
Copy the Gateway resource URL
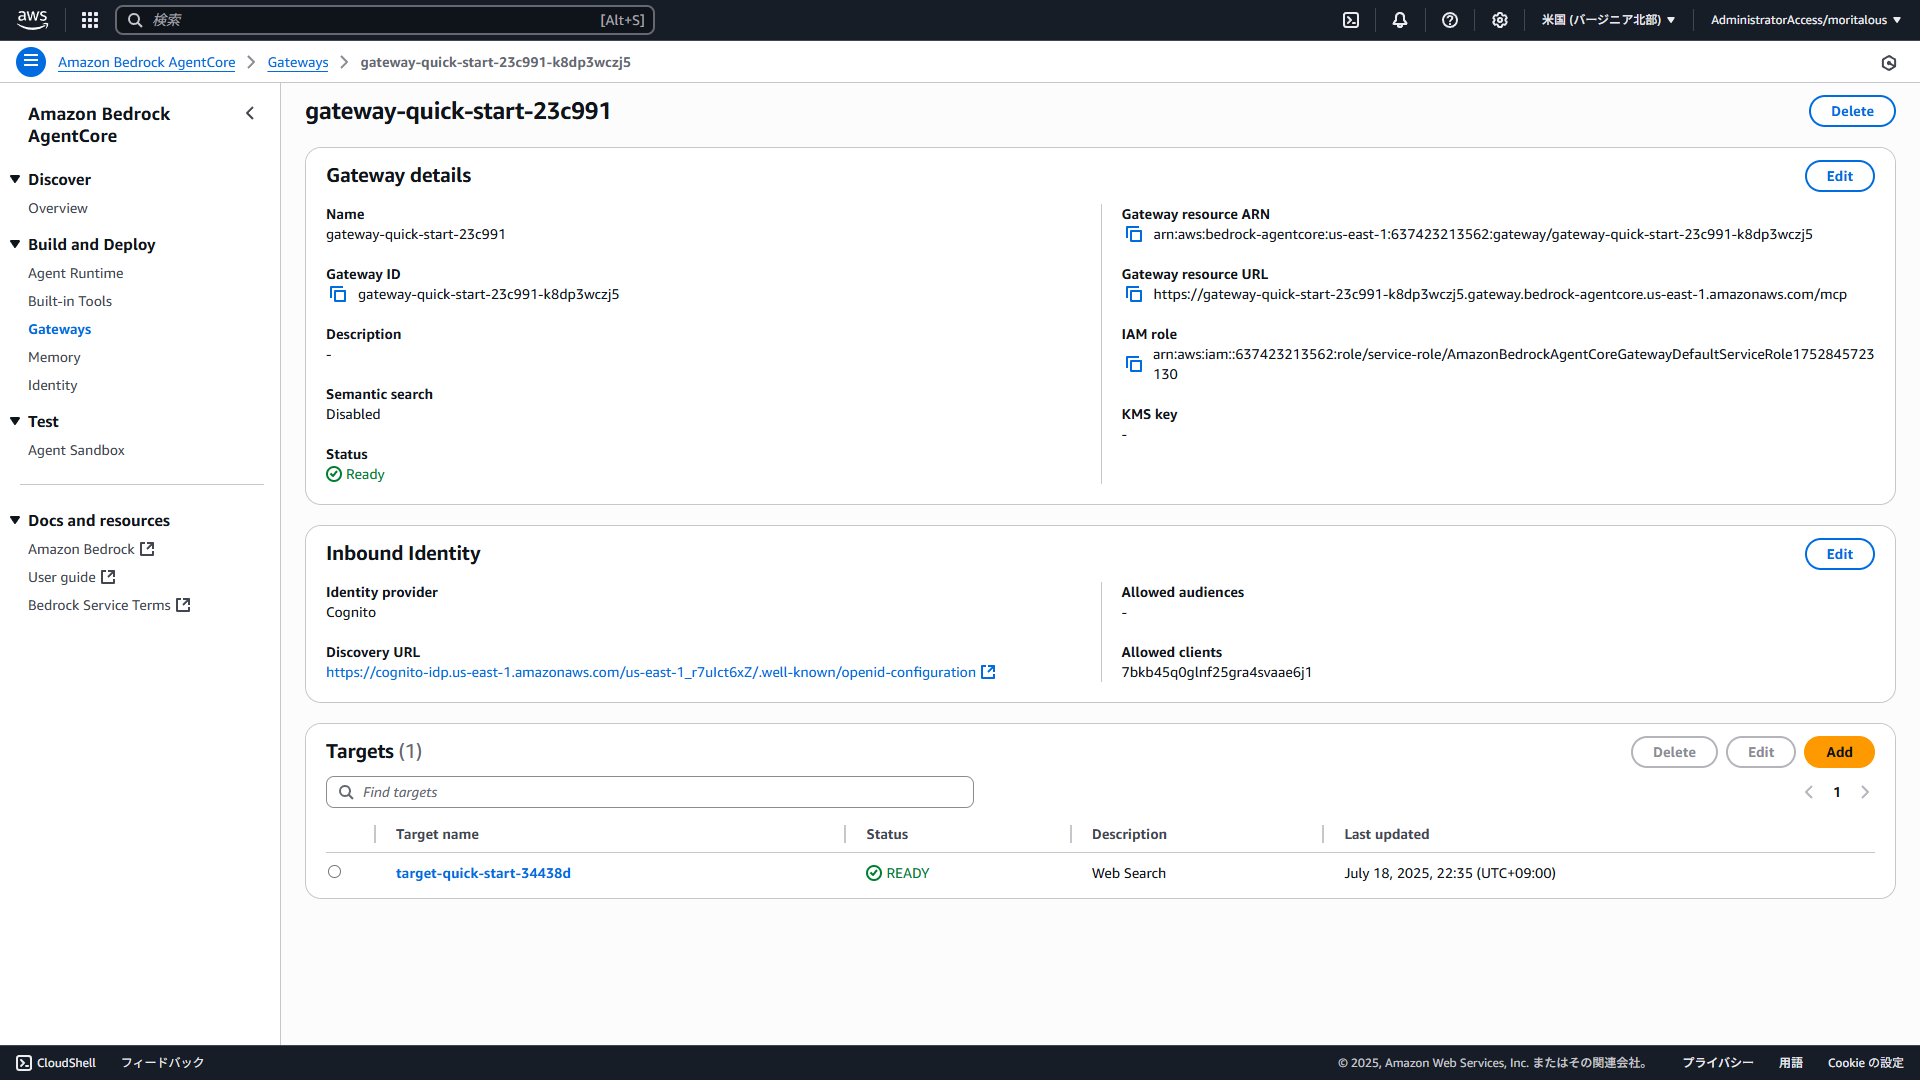pyautogui.click(x=1133, y=294)
